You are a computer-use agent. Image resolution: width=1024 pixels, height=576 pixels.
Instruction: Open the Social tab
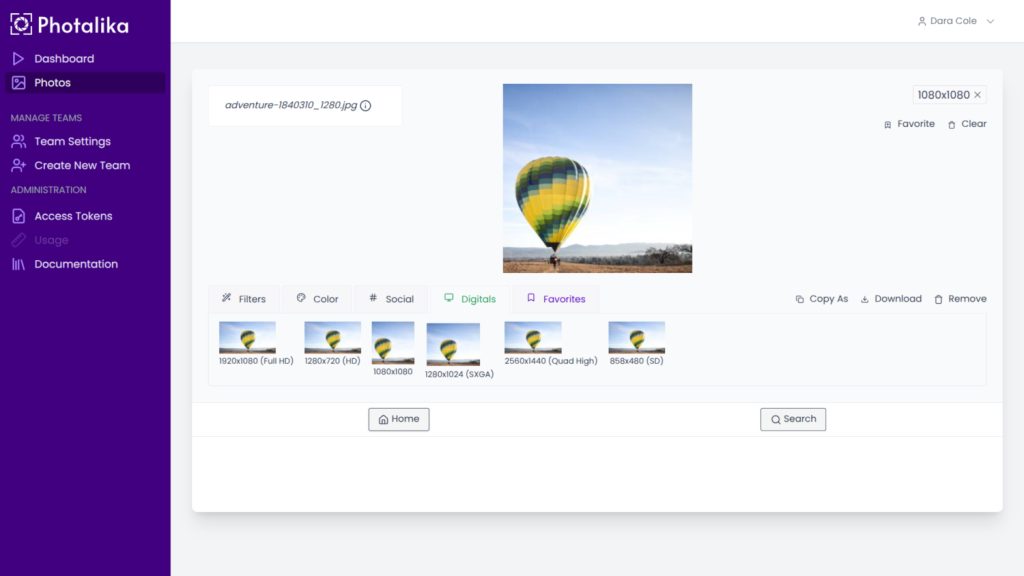tap(391, 299)
